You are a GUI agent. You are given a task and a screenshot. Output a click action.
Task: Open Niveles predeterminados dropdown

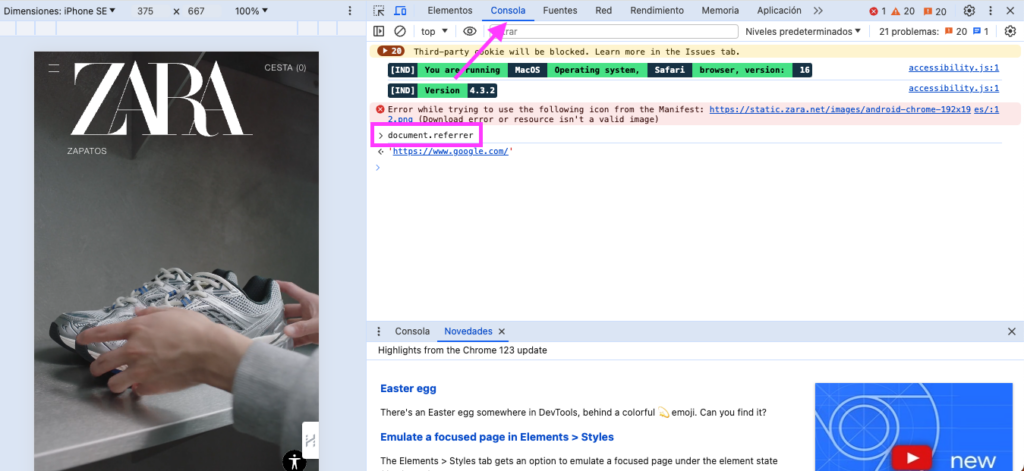click(803, 31)
